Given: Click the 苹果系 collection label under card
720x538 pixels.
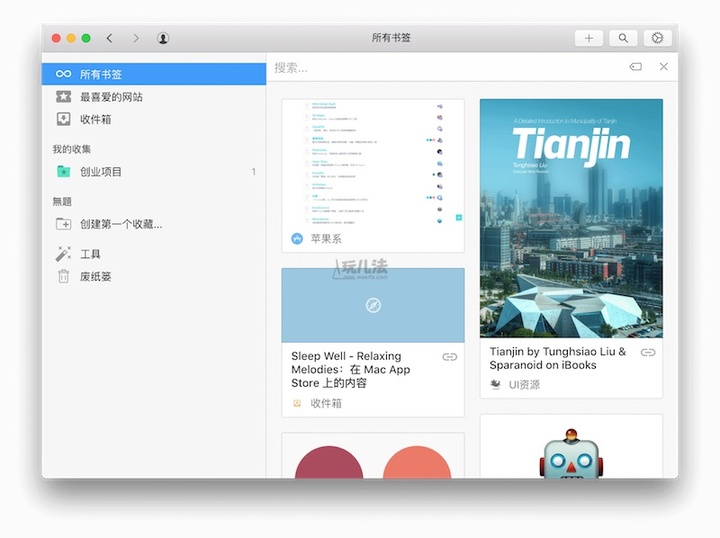Looking at the screenshot, I should [x=326, y=239].
